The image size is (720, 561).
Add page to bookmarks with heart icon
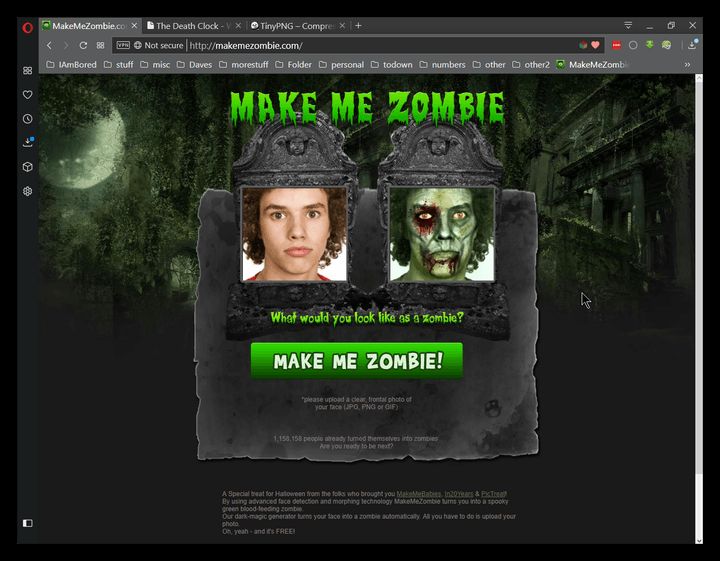pyautogui.click(x=596, y=45)
